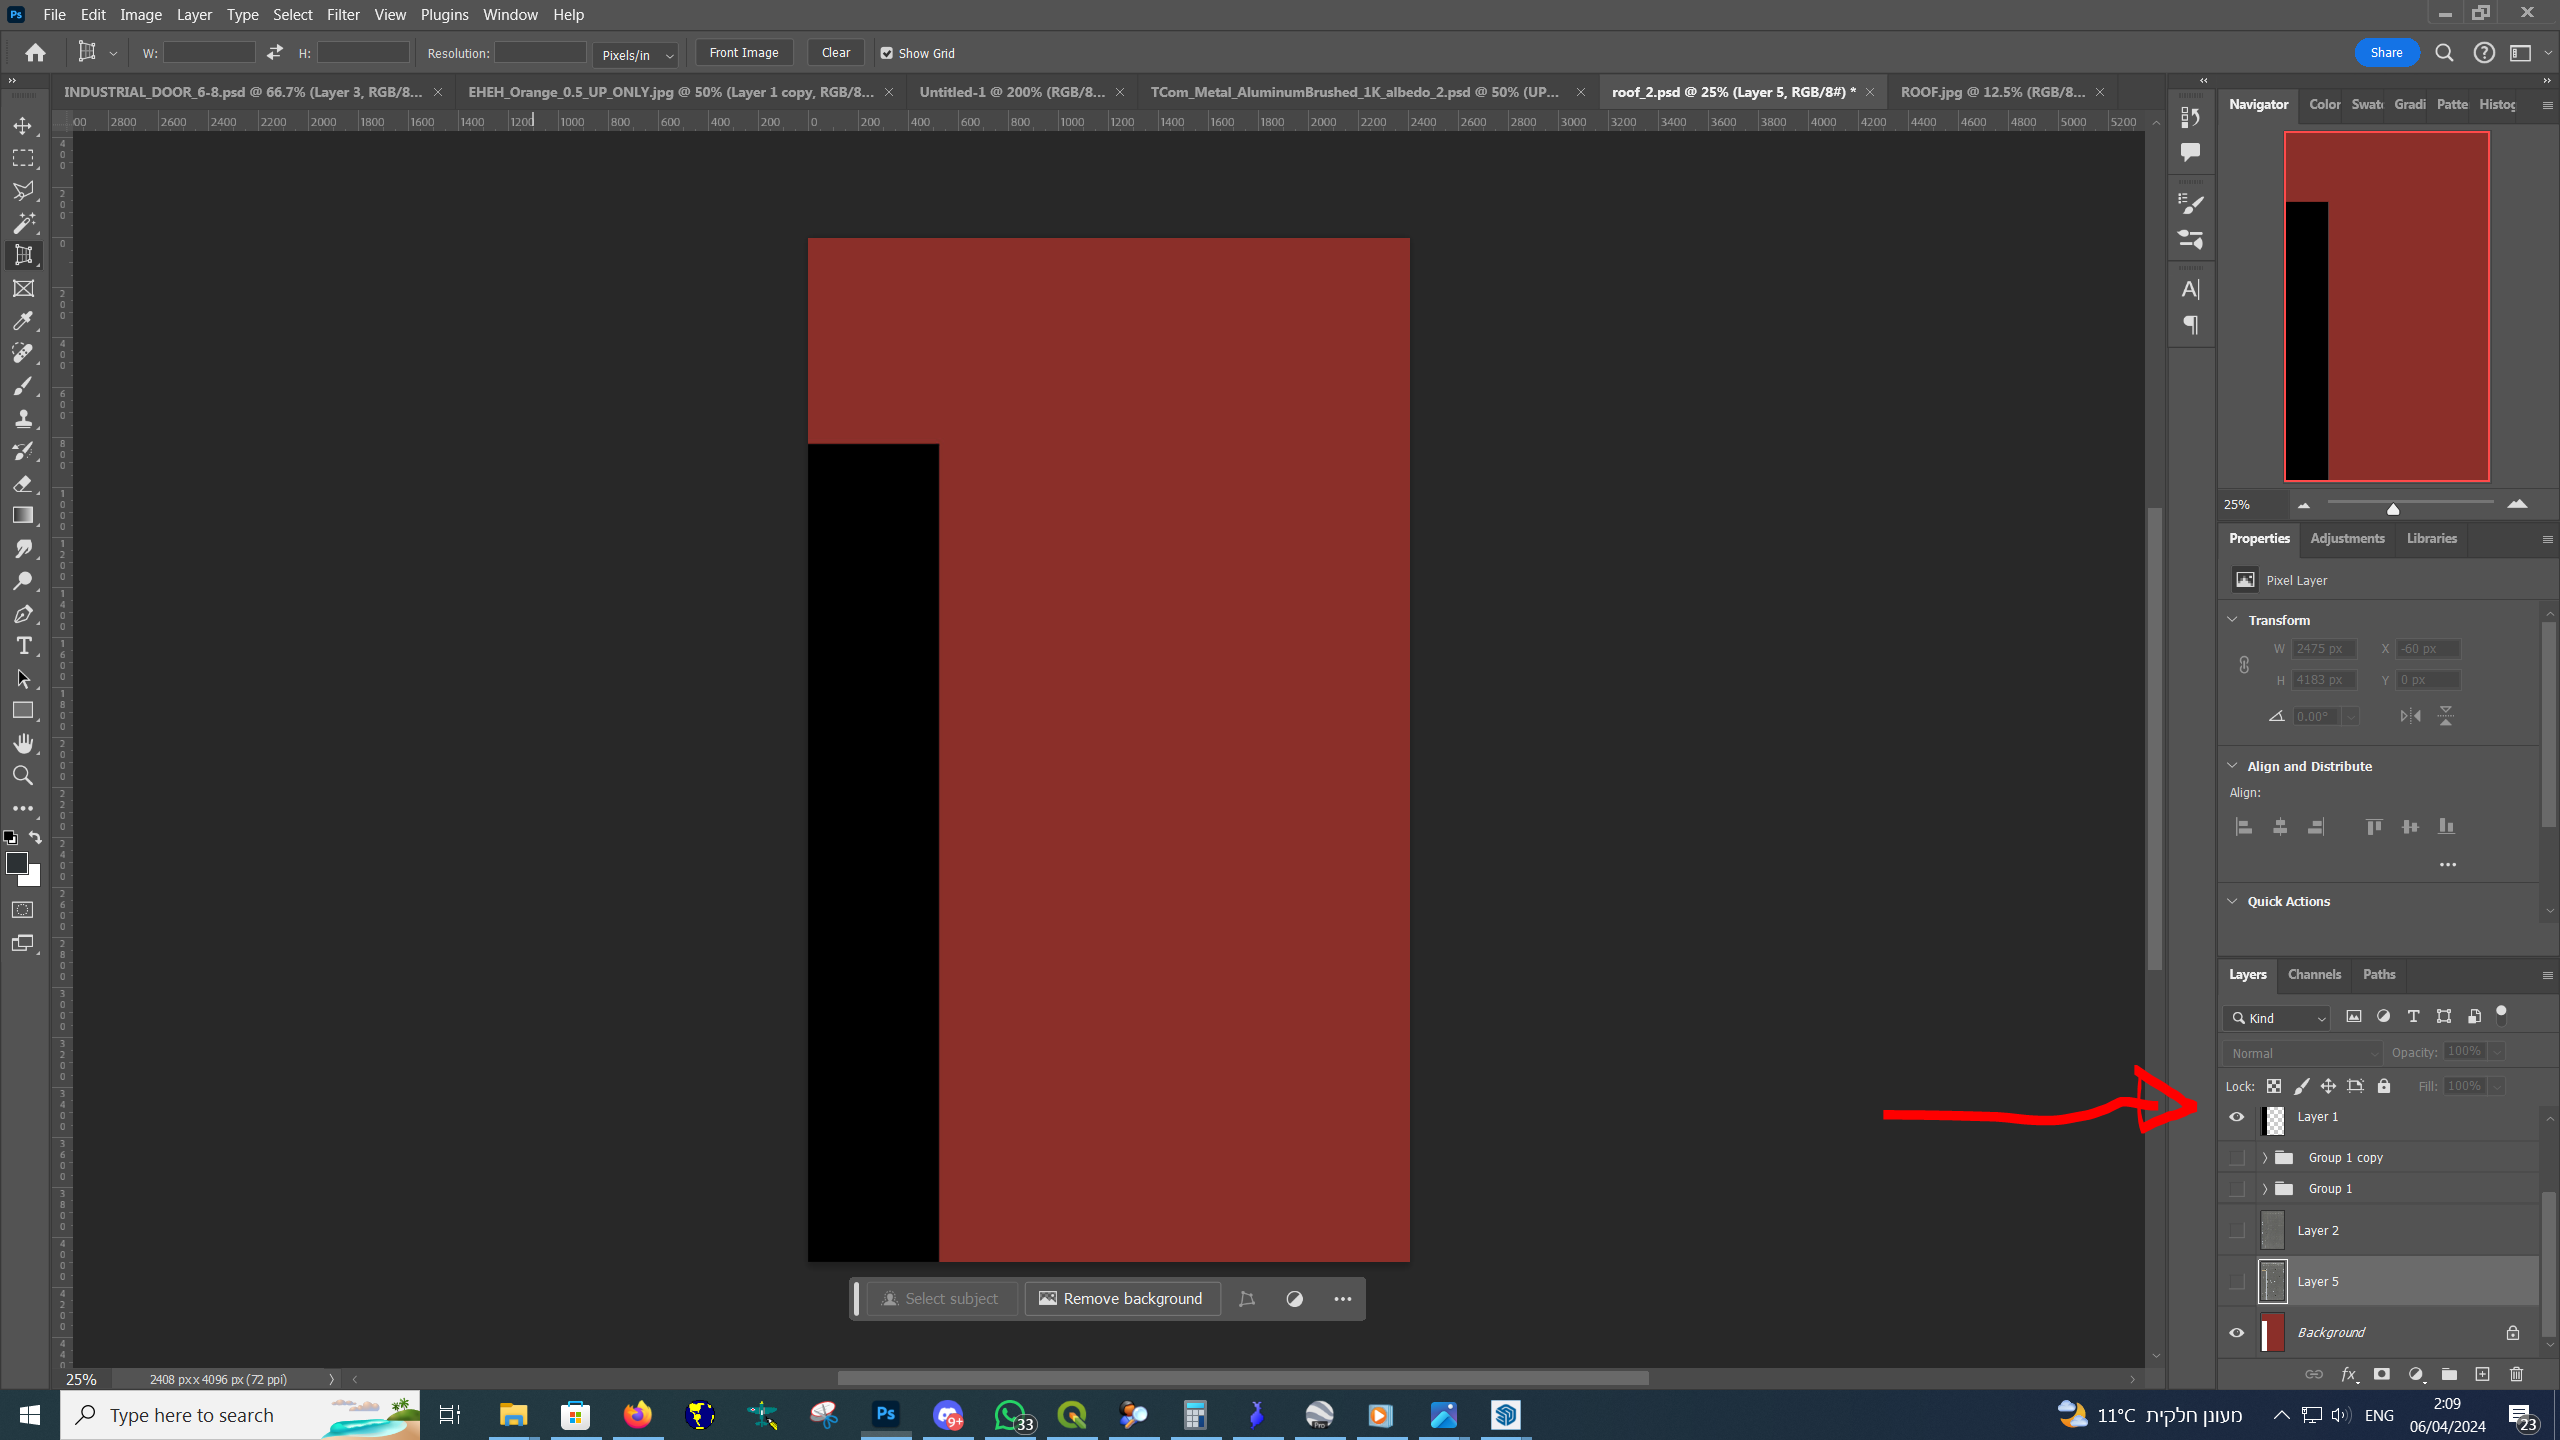This screenshot has width=2560, height=1440.
Task: Uncheck the Show Grid checkbox
Action: 886,53
